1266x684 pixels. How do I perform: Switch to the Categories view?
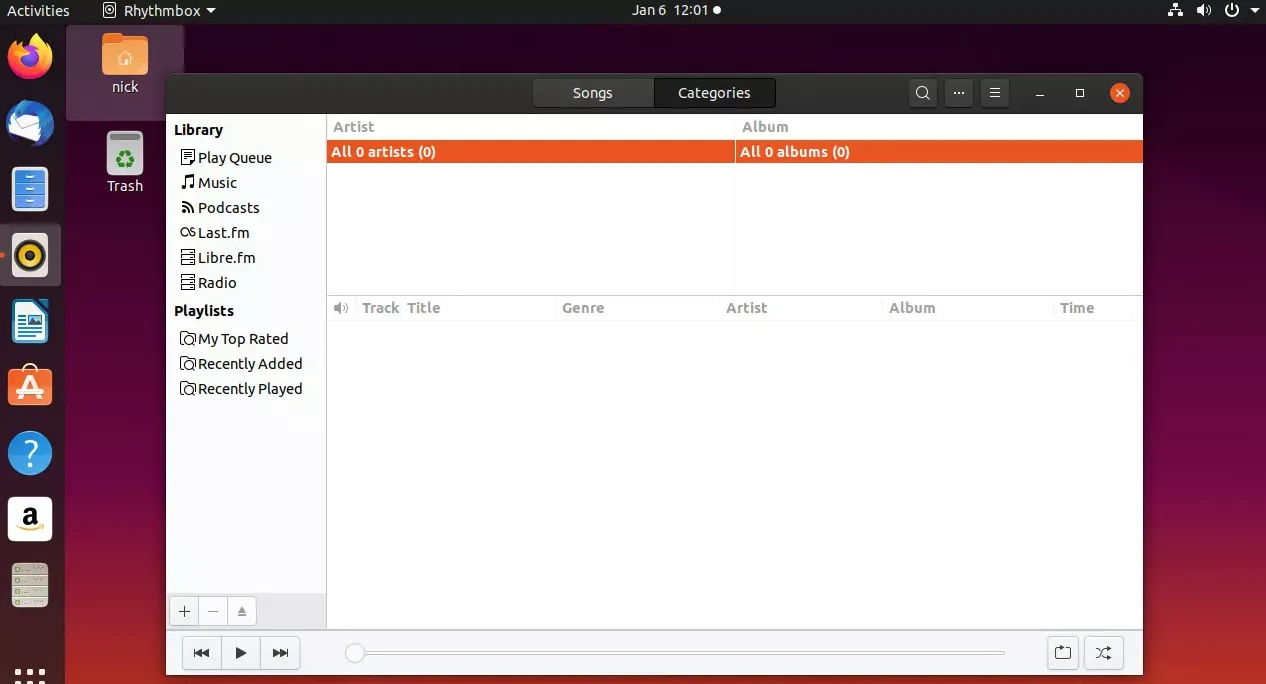click(x=714, y=93)
